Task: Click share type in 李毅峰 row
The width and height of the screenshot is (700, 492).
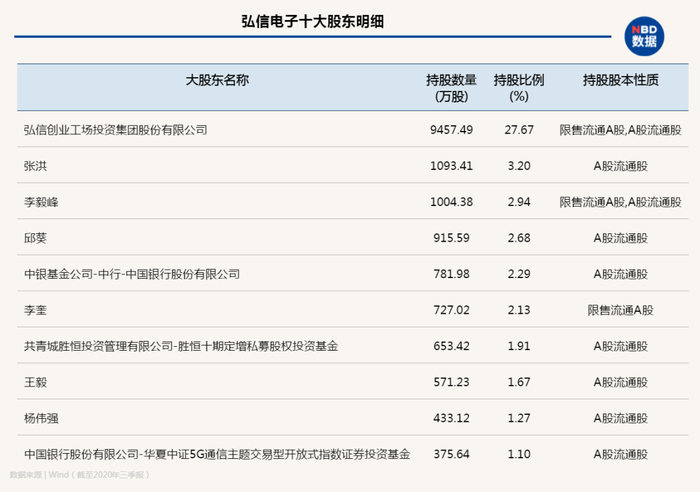Action: tap(621, 202)
